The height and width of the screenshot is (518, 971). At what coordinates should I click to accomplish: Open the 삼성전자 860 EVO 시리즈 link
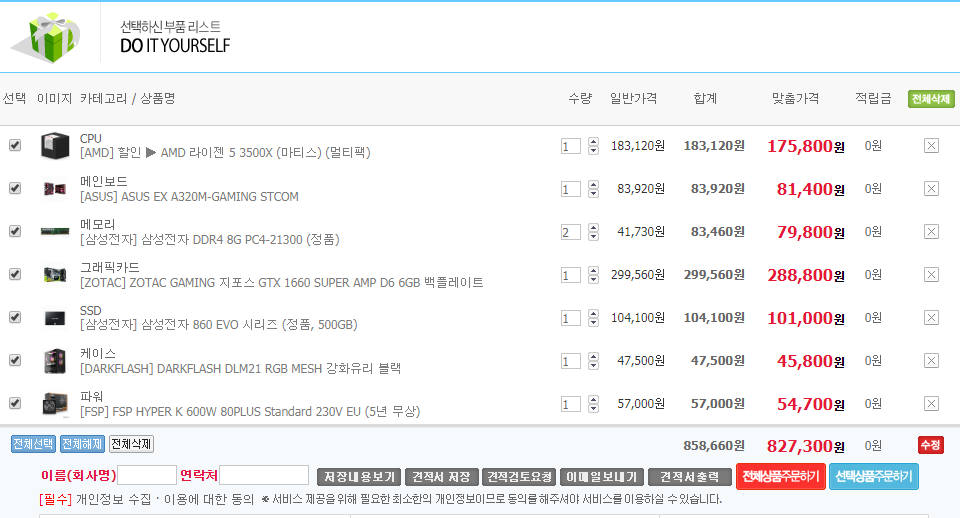(219, 325)
